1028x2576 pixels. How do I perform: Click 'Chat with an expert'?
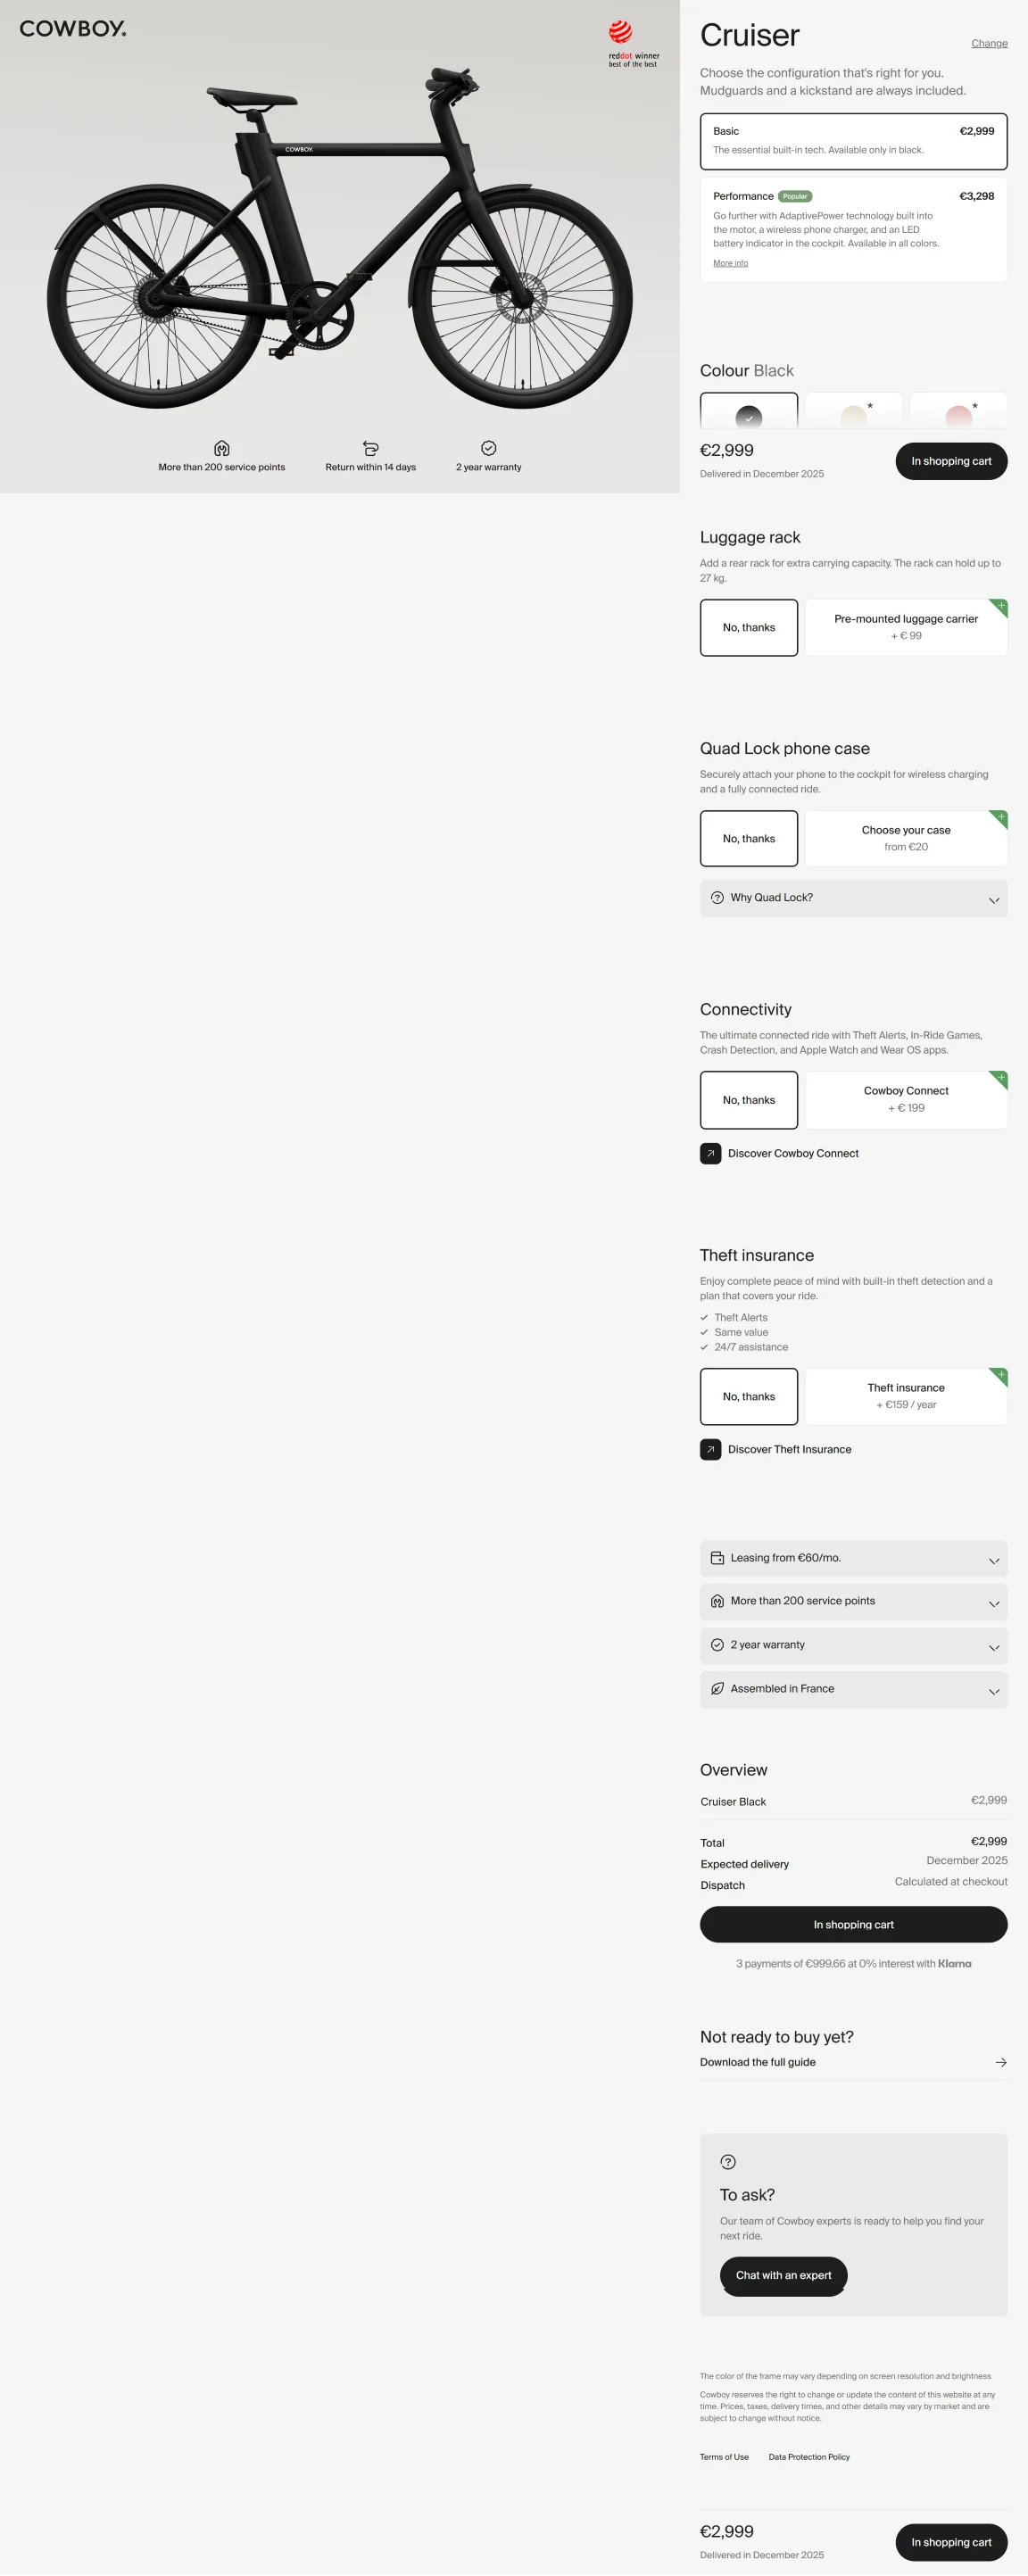(783, 2275)
